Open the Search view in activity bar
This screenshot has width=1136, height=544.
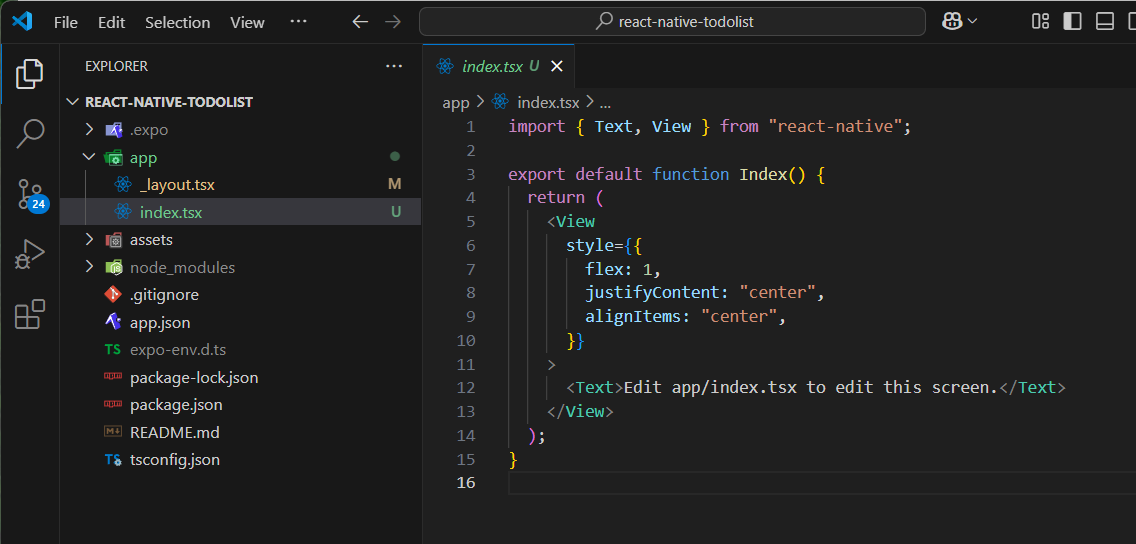click(30, 133)
